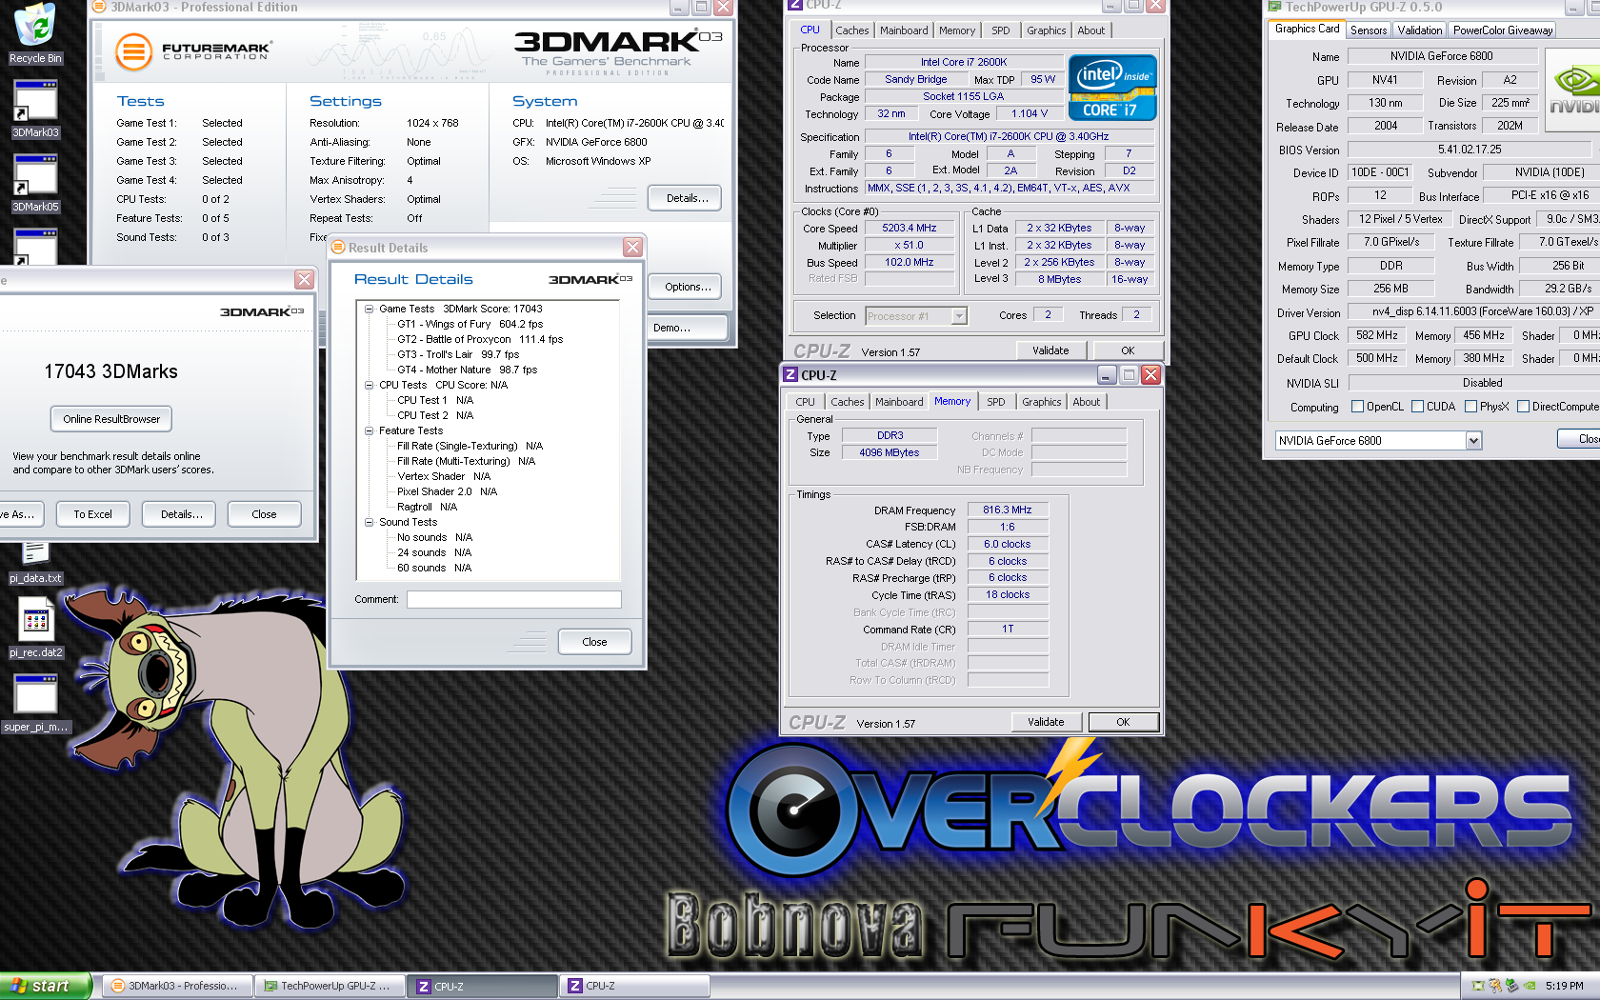Collapse the Game Tests tree node
The height and width of the screenshot is (1000, 1600).
pyautogui.click(x=369, y=309)
